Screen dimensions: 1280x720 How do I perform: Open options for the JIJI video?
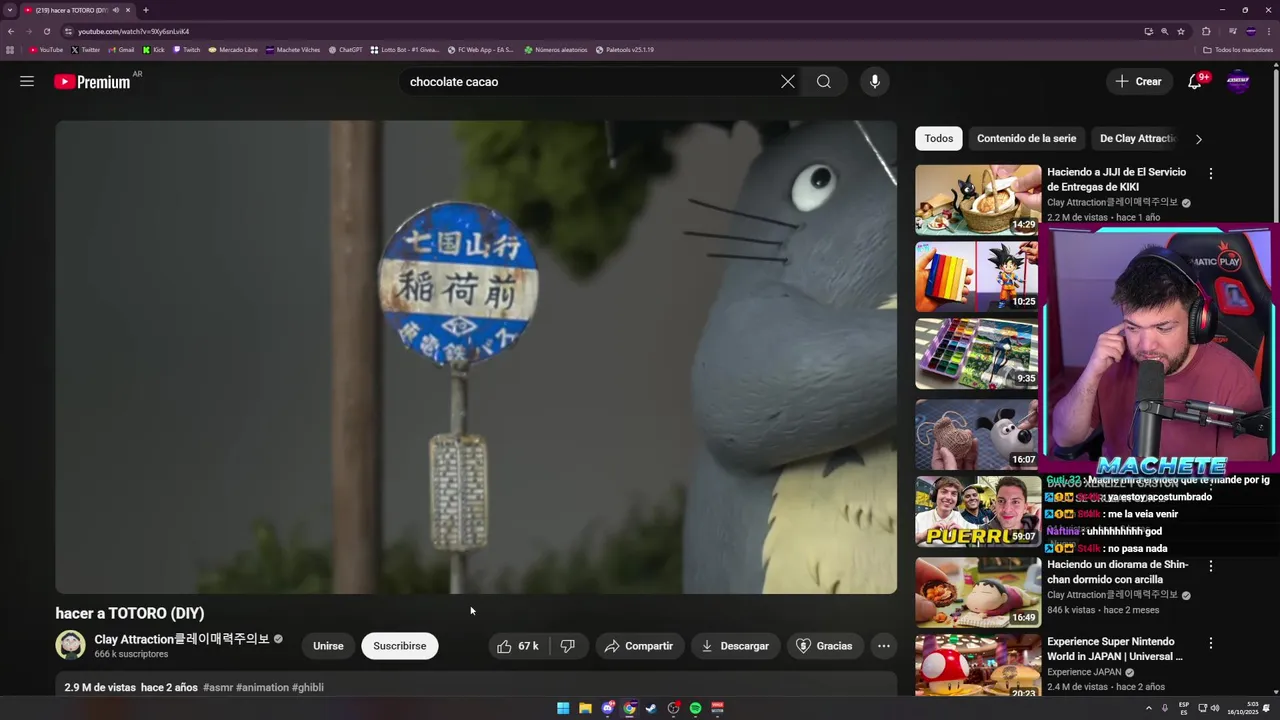[x=1210, y=173]
